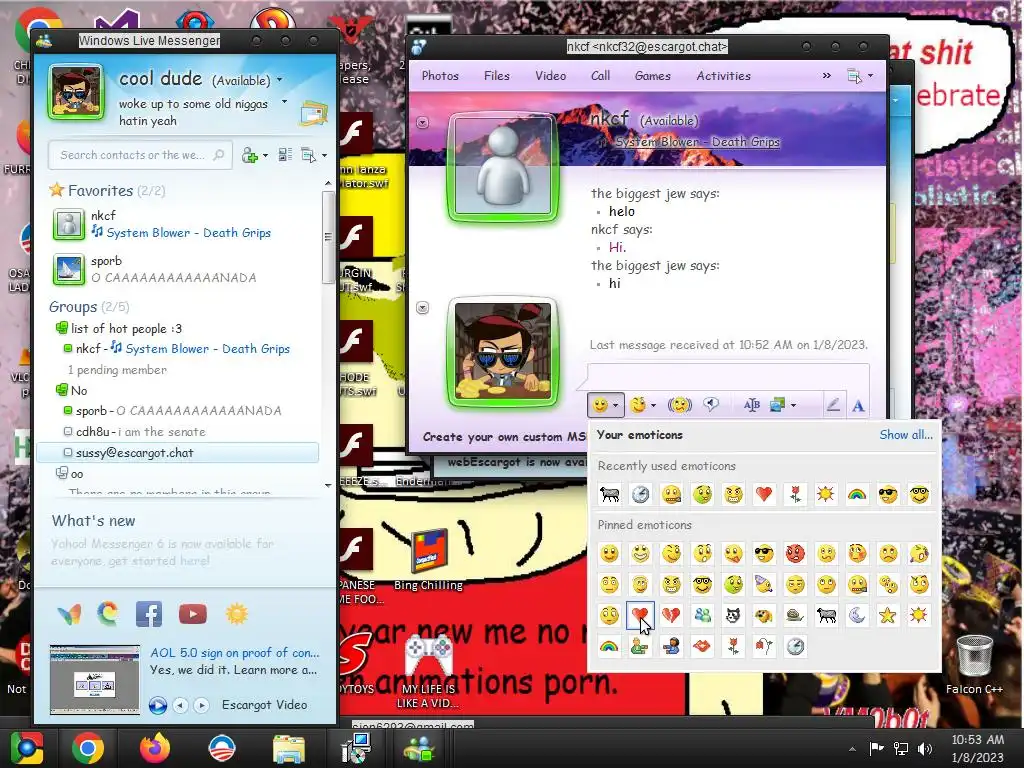
Task: Collapse nkcf's display picture with its arrow
Action: tap(423, 123)
